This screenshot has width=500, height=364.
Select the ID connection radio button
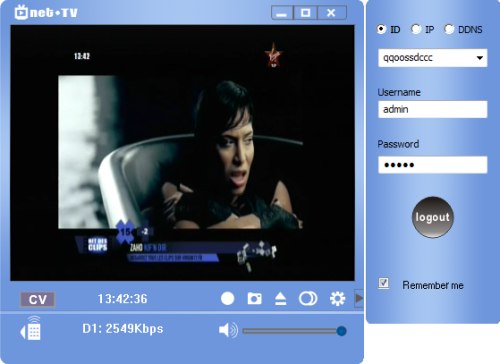click(381, 29)
